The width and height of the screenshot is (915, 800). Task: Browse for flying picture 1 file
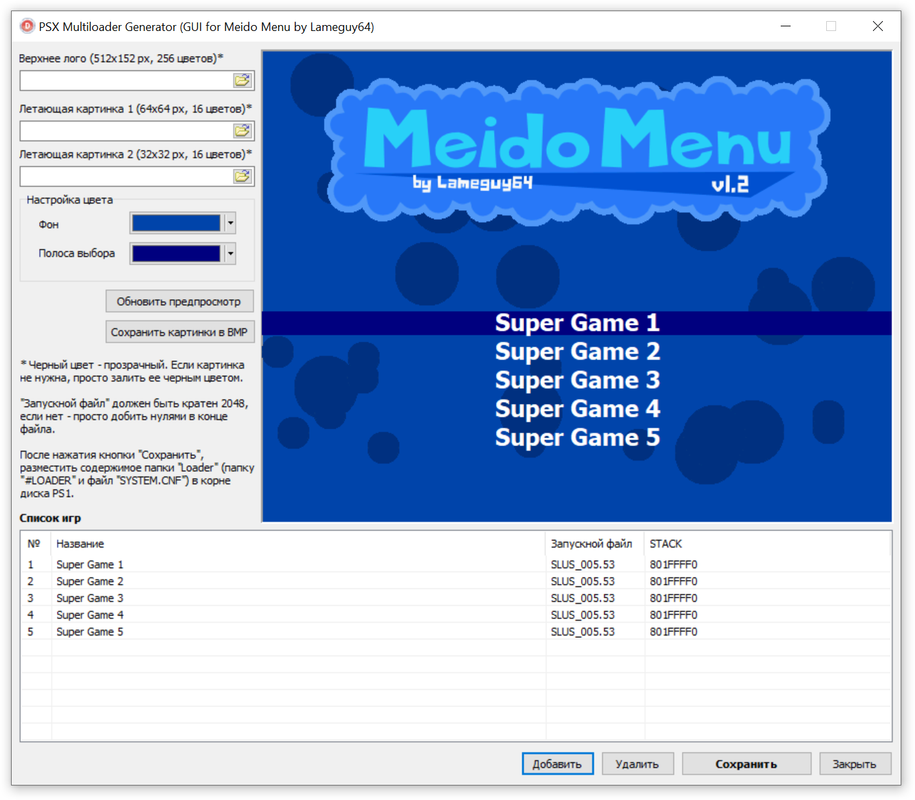[242, 131]
